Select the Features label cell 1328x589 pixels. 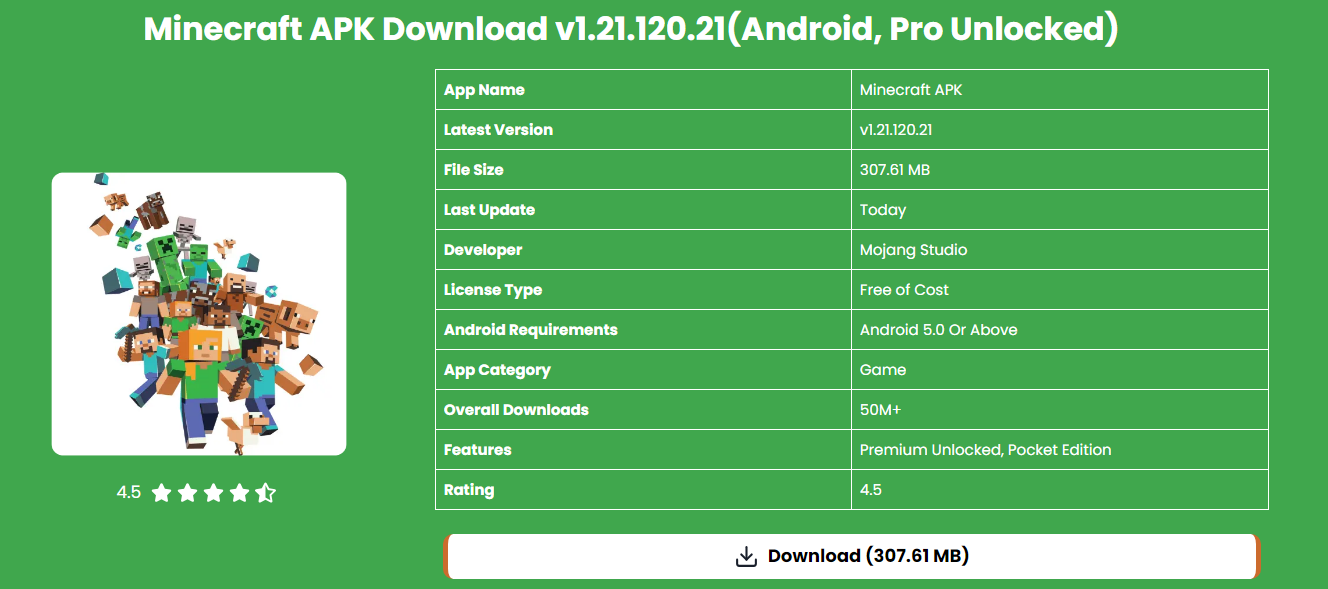pos(643,450)
